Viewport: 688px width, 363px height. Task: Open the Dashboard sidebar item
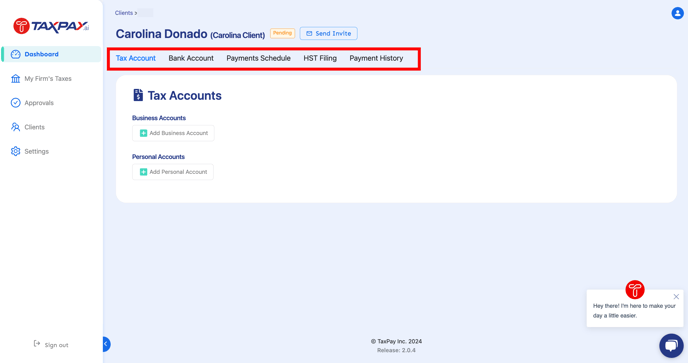tap(51, 54)
